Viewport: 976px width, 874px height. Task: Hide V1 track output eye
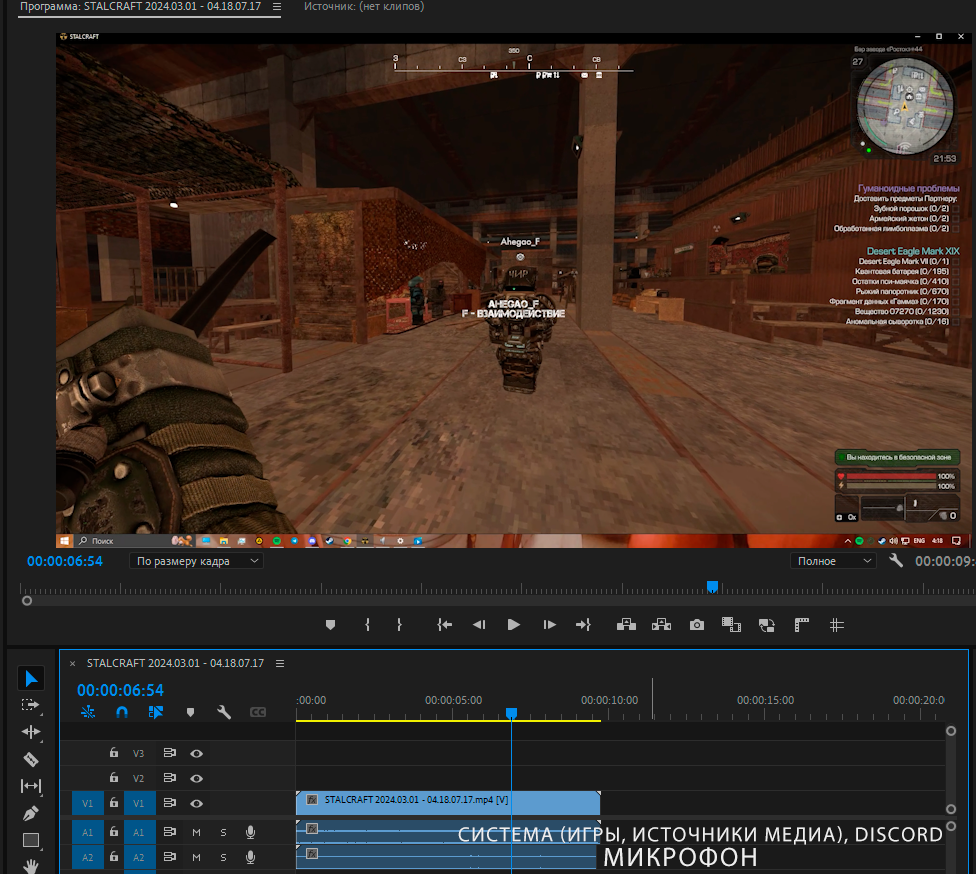coord(197,804)
